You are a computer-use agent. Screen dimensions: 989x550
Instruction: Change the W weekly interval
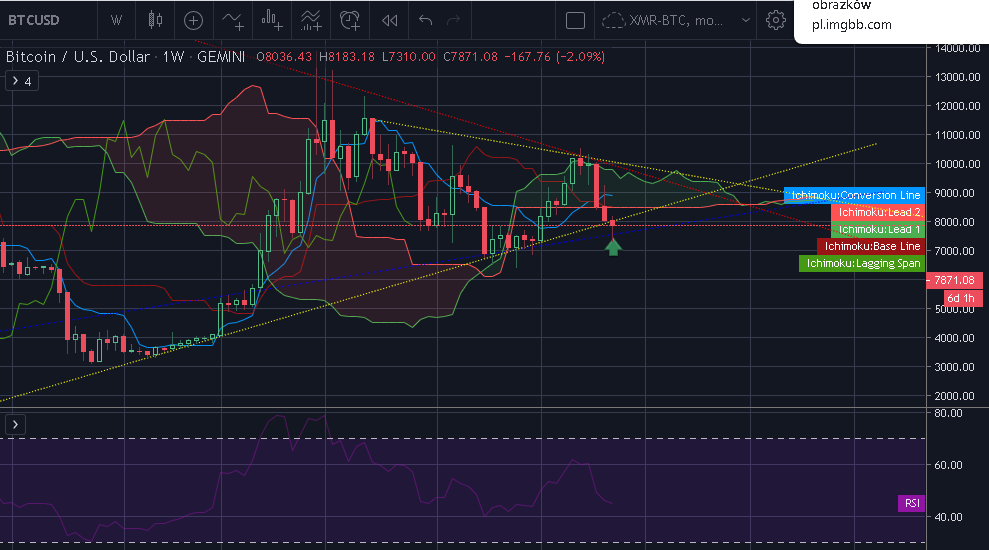pyautogui.click(x=117, y=20)
